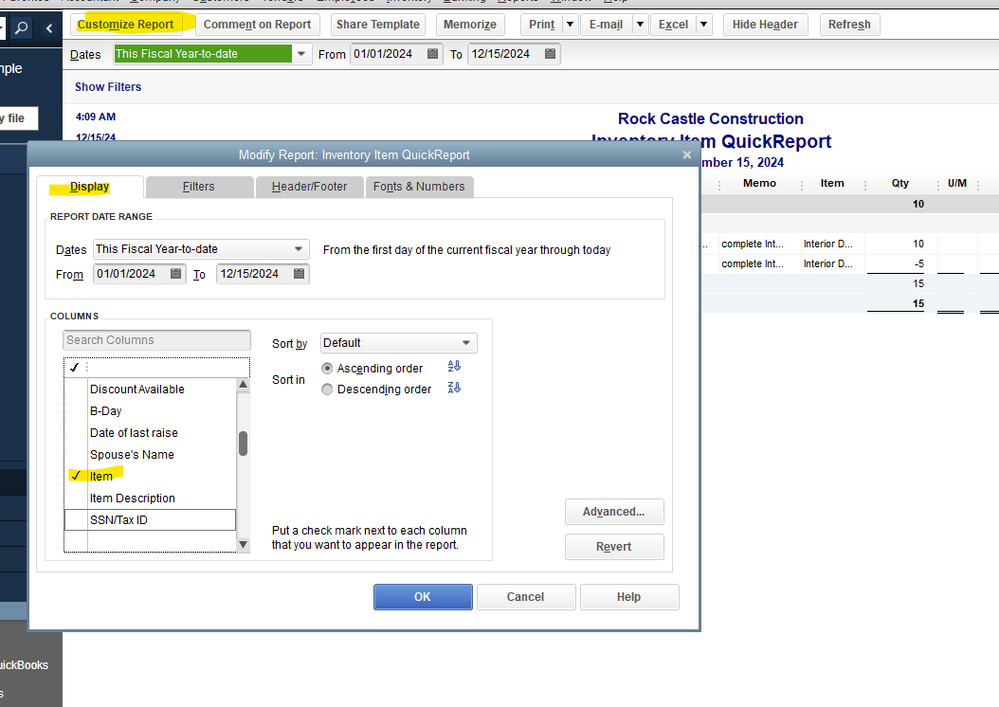This screenshot has width=999, height=707.
Task: Click Cancel in Modify Report dialog
Action: [x=526, y=597]
